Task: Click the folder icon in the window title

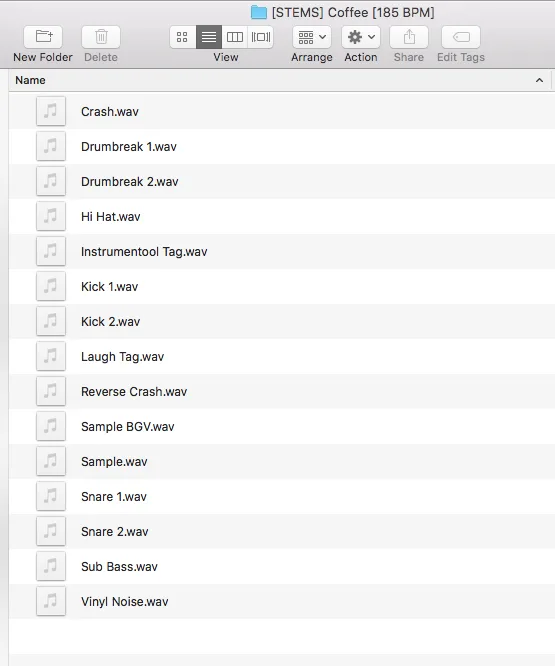Action: [259, 12]
